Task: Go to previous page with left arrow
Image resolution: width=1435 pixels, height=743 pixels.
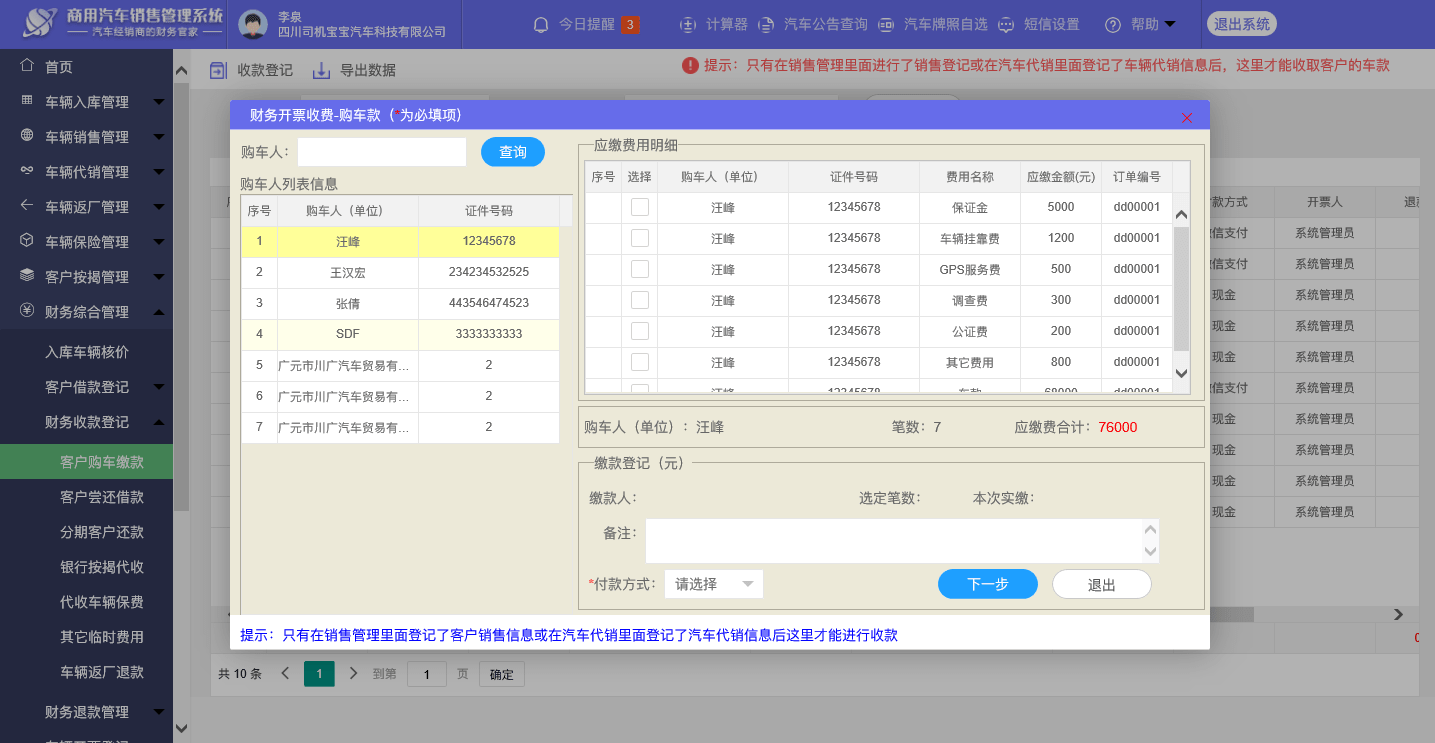Action: [x=285, y=673]
